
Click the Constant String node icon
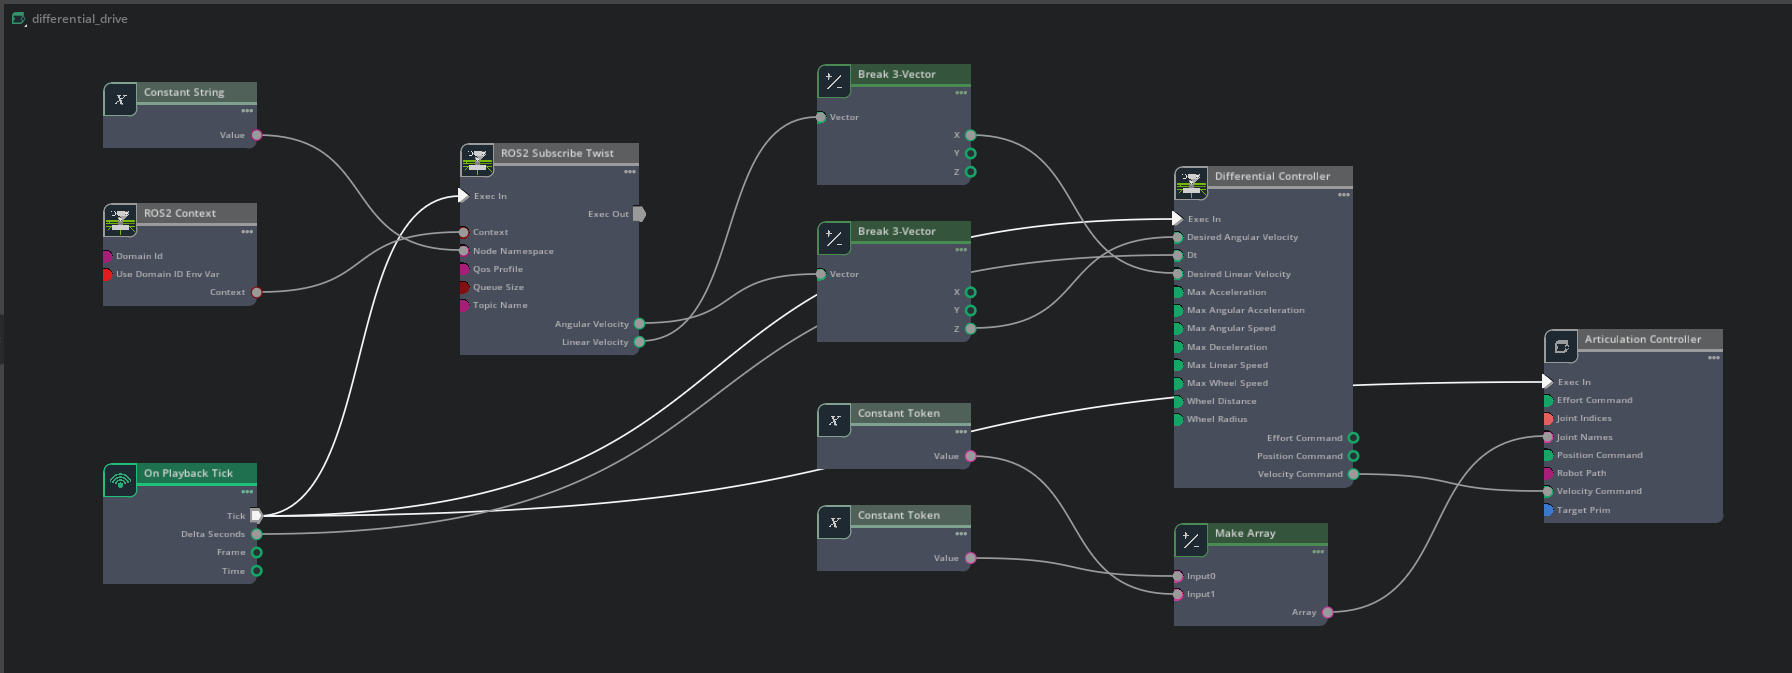pyautogui.click(x=120, y=100)
